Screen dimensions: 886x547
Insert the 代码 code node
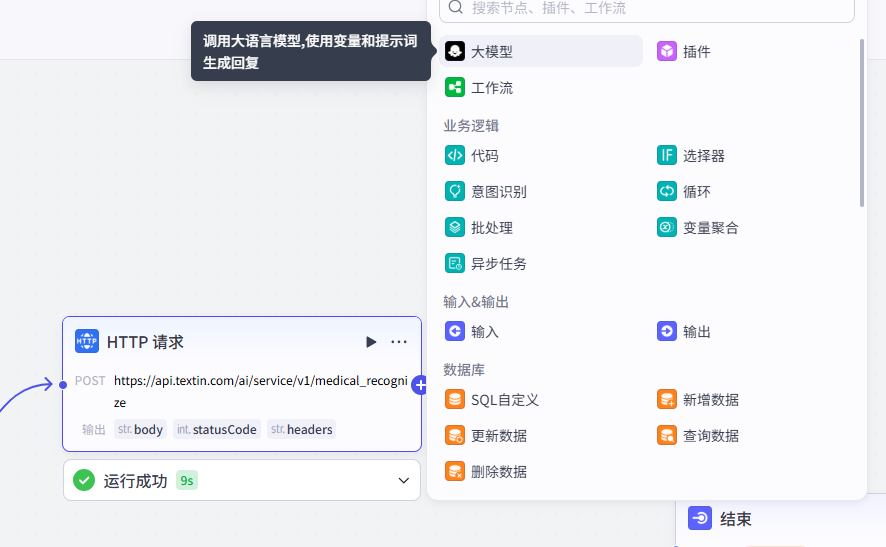pos(471,155)
